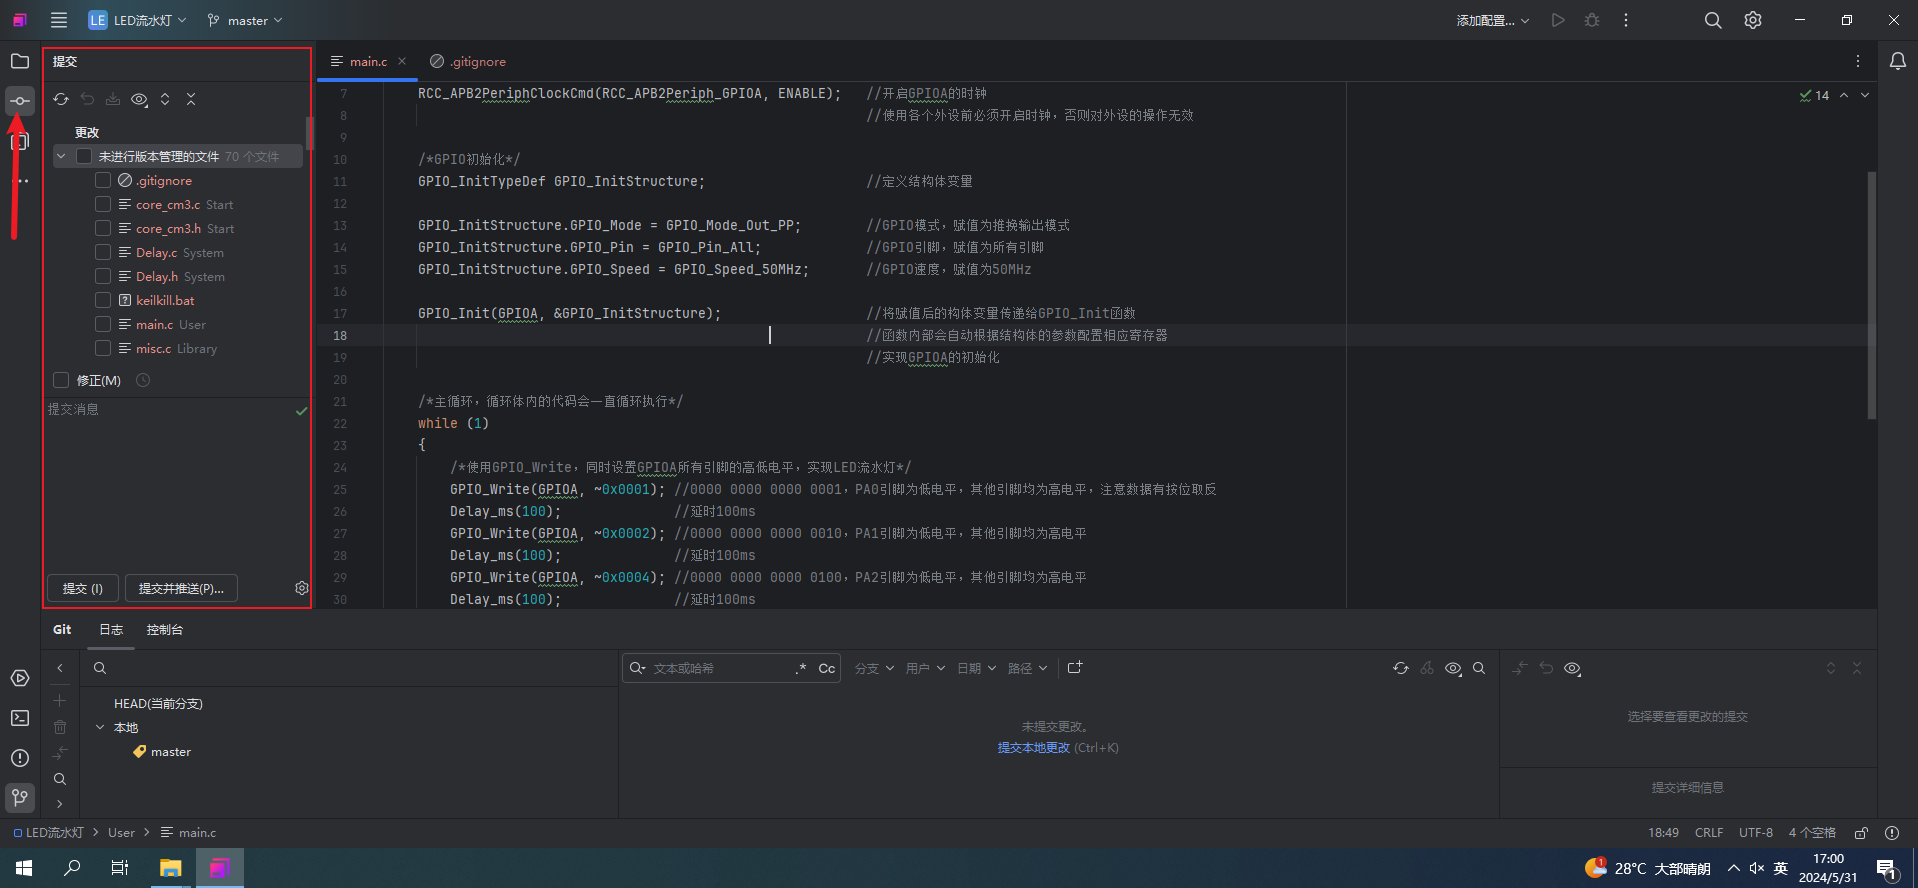Click the 提交并推送(P)... button

[181, 588]
